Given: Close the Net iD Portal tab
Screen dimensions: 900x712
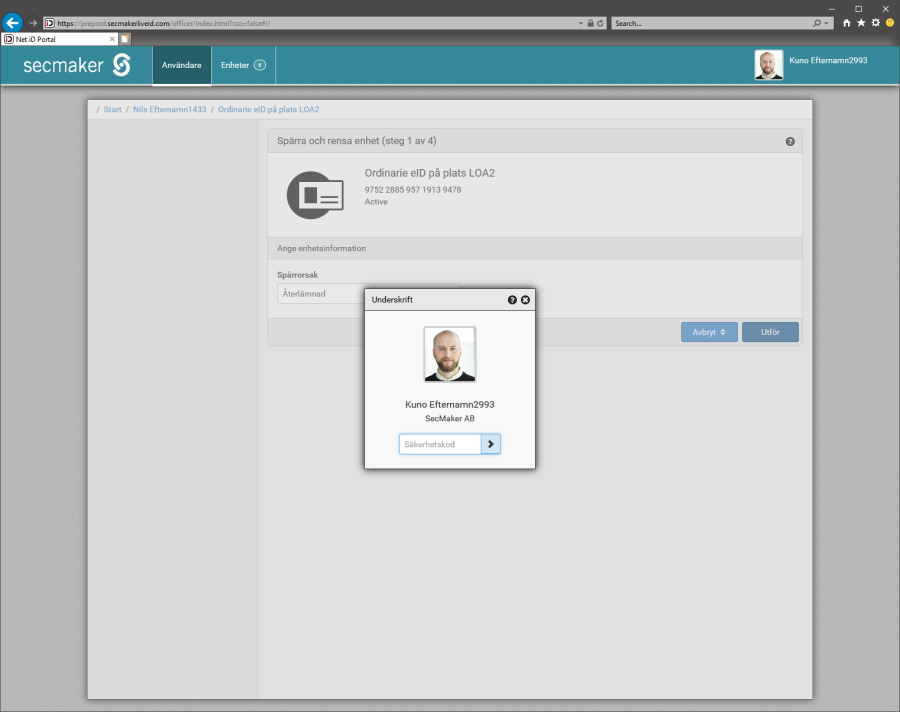Looking at the screenshot, I should coord(112,39).
